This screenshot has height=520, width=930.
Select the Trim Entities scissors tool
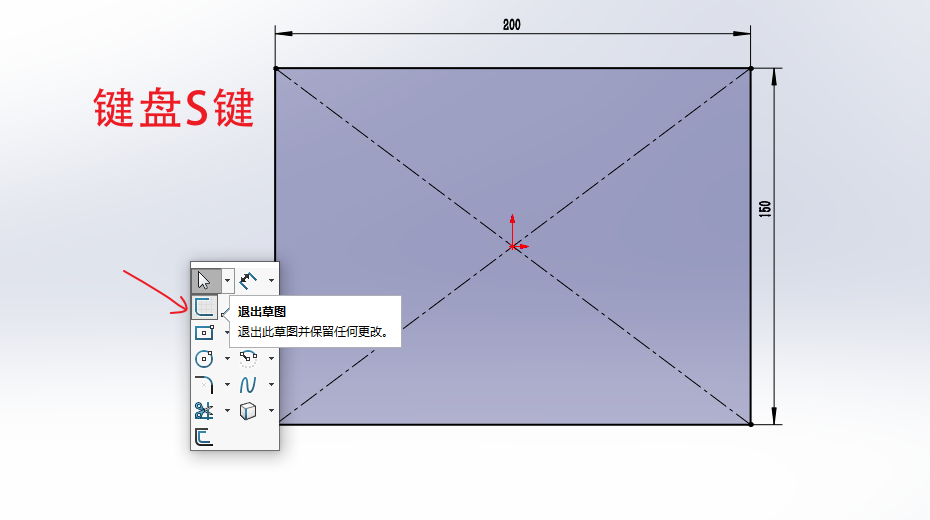204,410
